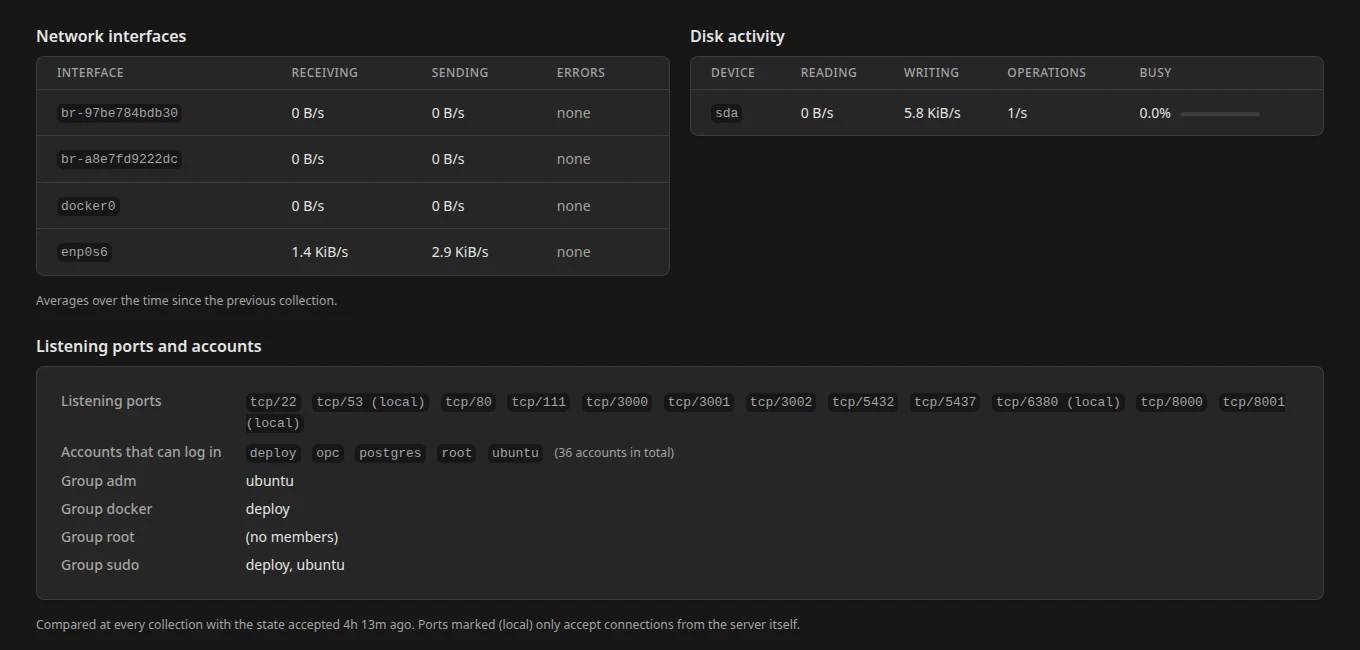Click the ubuntu account tag
Image resolution: width=1360 pixels, height=650 pixels.
tap(515, 453)
